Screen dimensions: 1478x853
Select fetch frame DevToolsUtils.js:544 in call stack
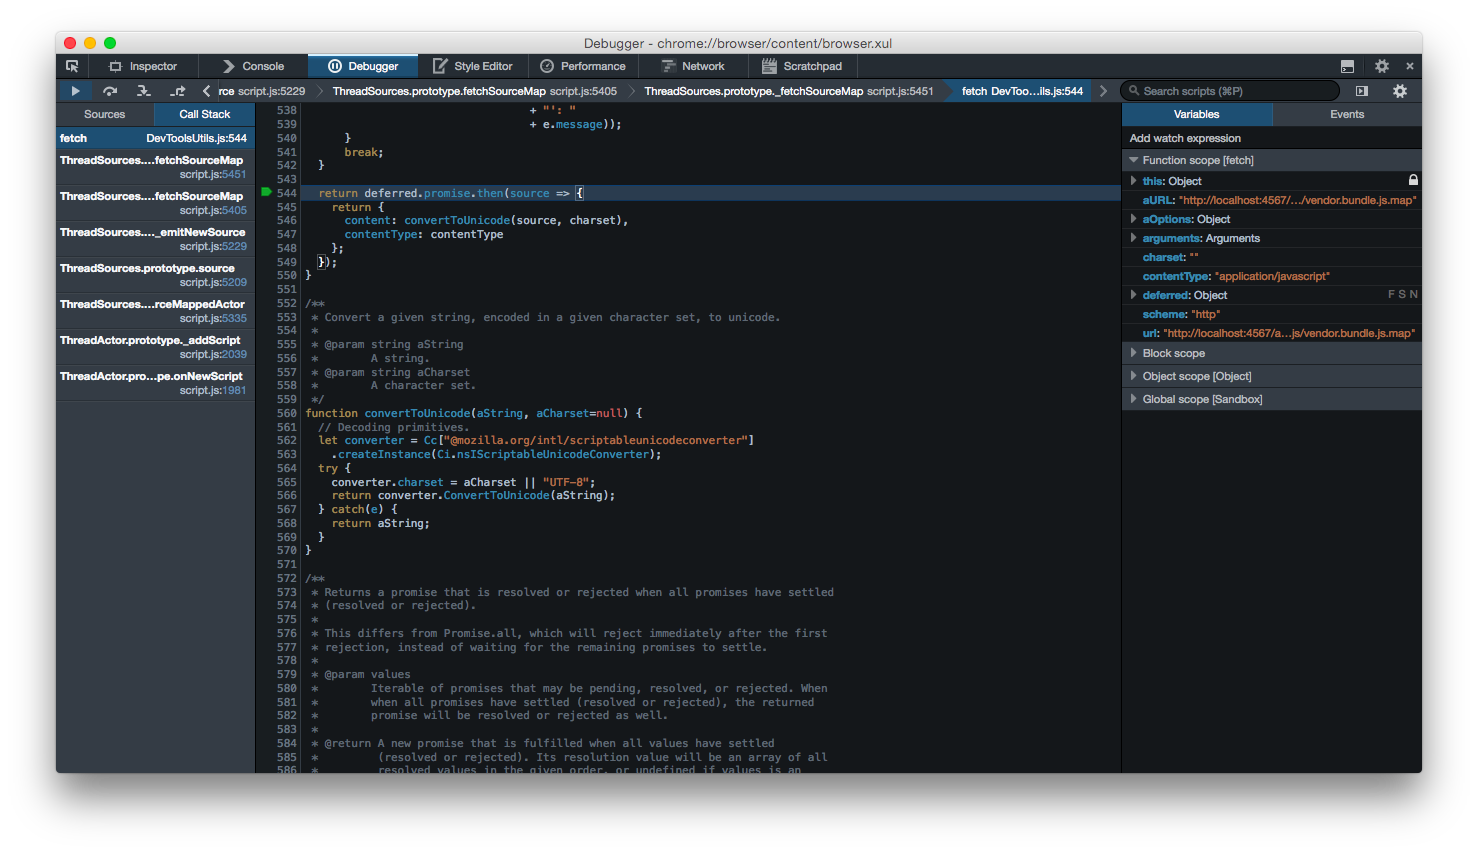(155, 138)
